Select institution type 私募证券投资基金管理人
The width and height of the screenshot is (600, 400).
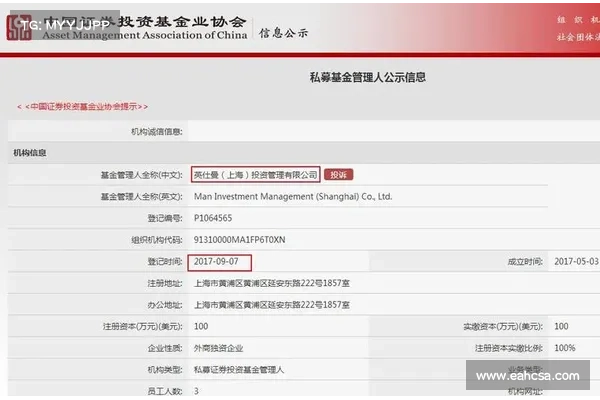tap(239, 370)
